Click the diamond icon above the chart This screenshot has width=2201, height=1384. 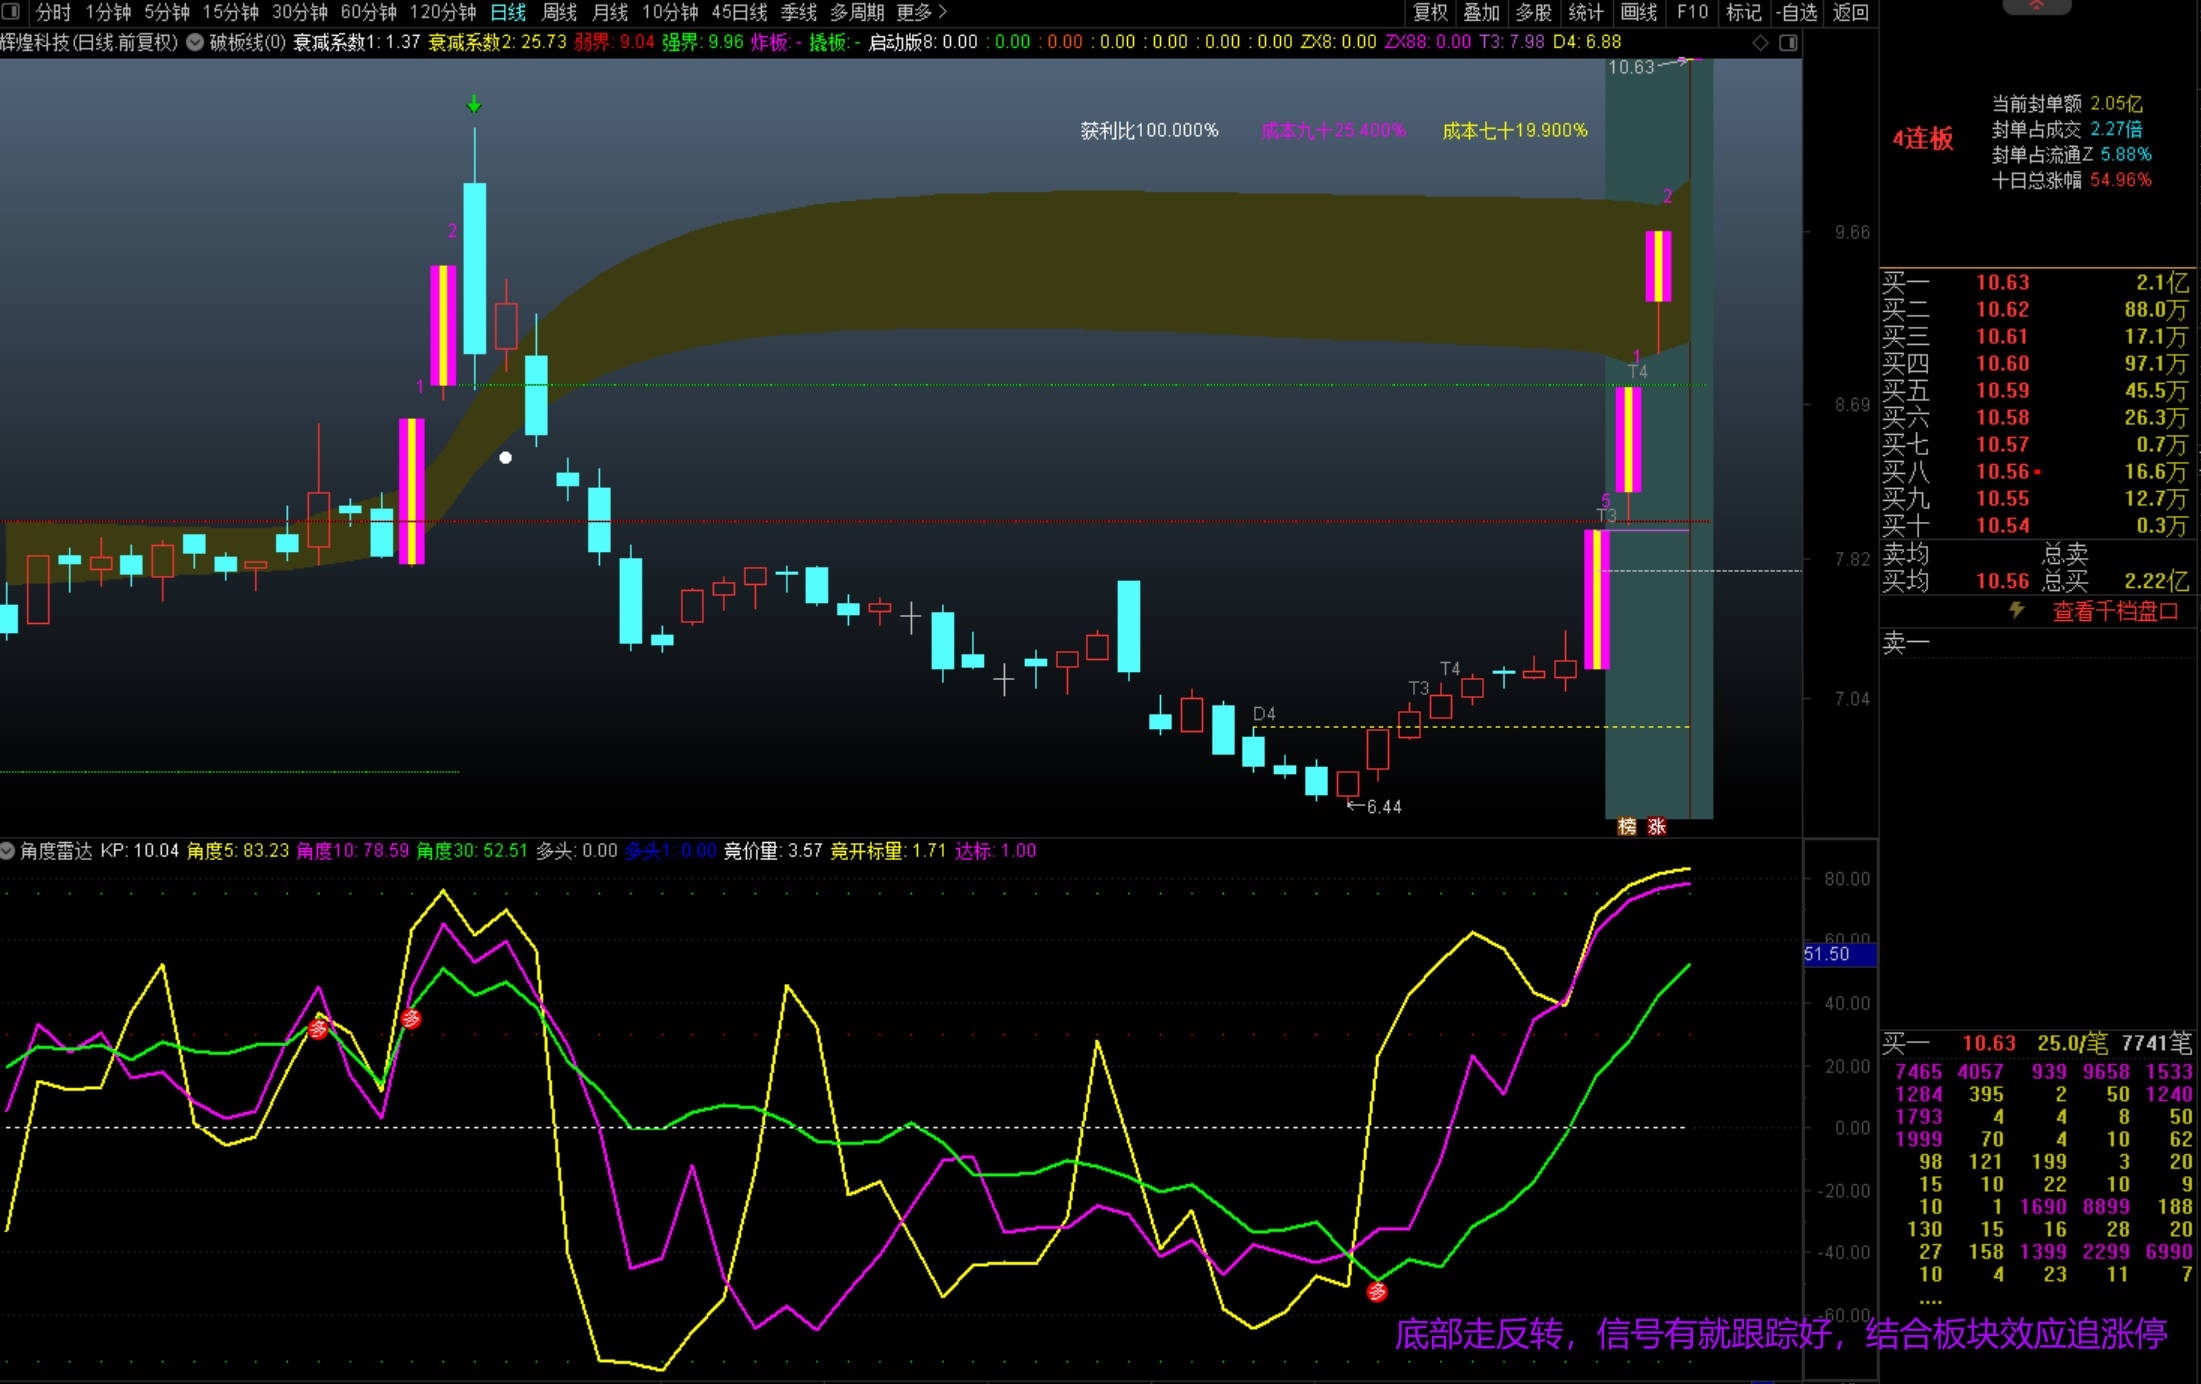coord(1760,43)
